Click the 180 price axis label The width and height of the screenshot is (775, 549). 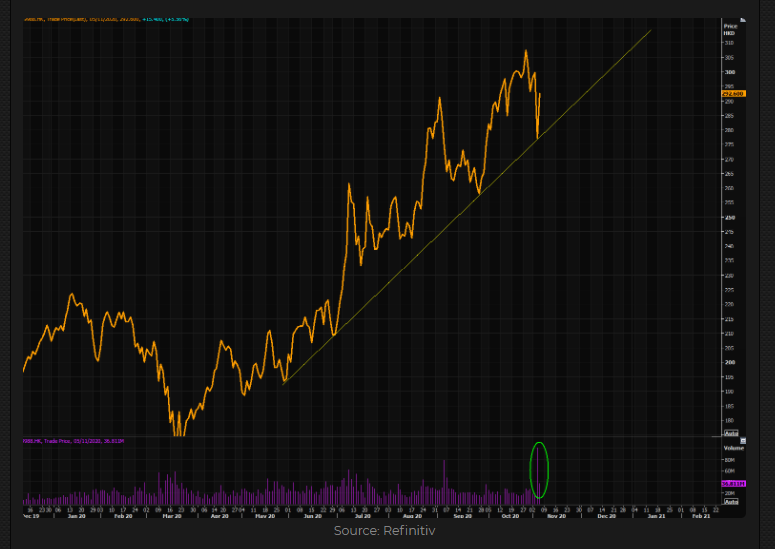[729, 421]
